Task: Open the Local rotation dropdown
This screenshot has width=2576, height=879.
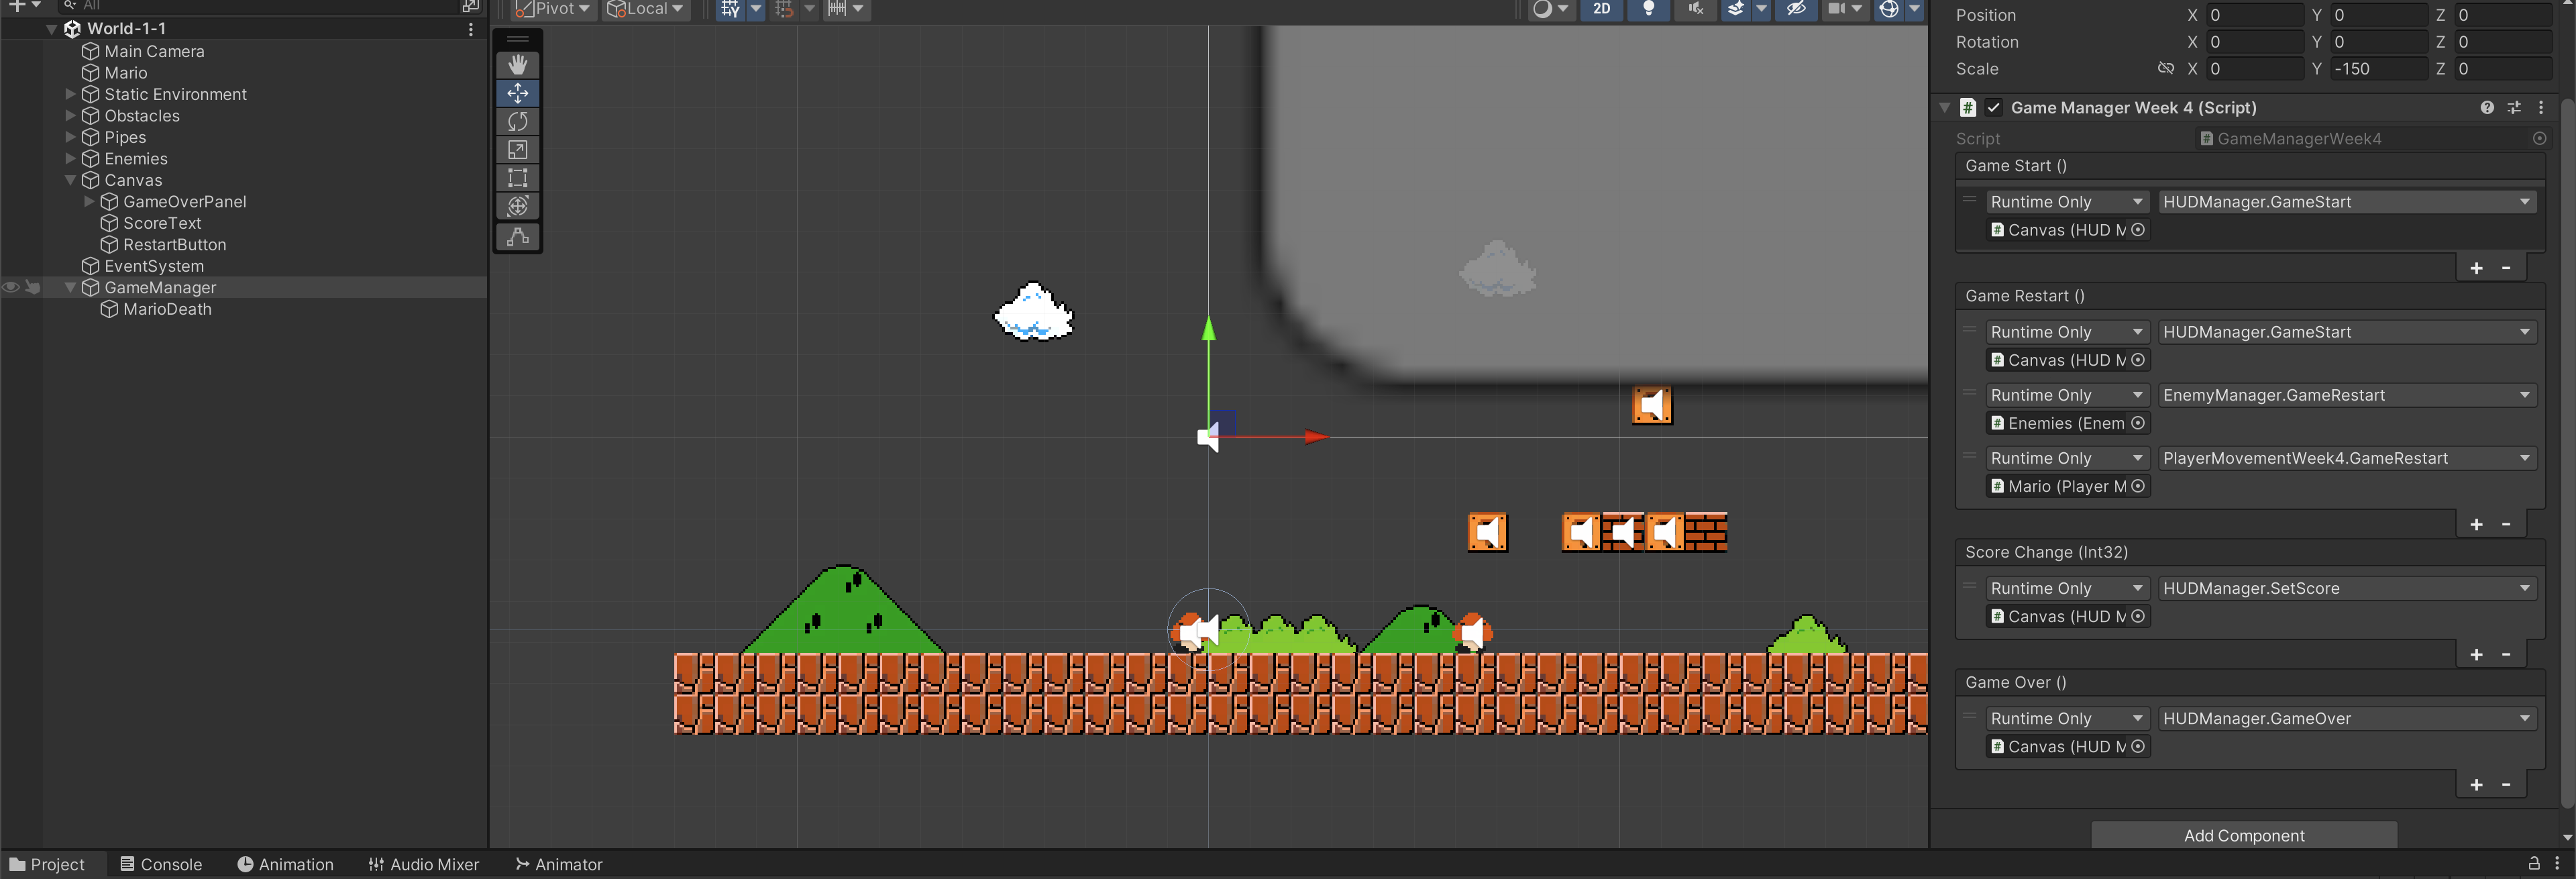Action: point(646,9)
